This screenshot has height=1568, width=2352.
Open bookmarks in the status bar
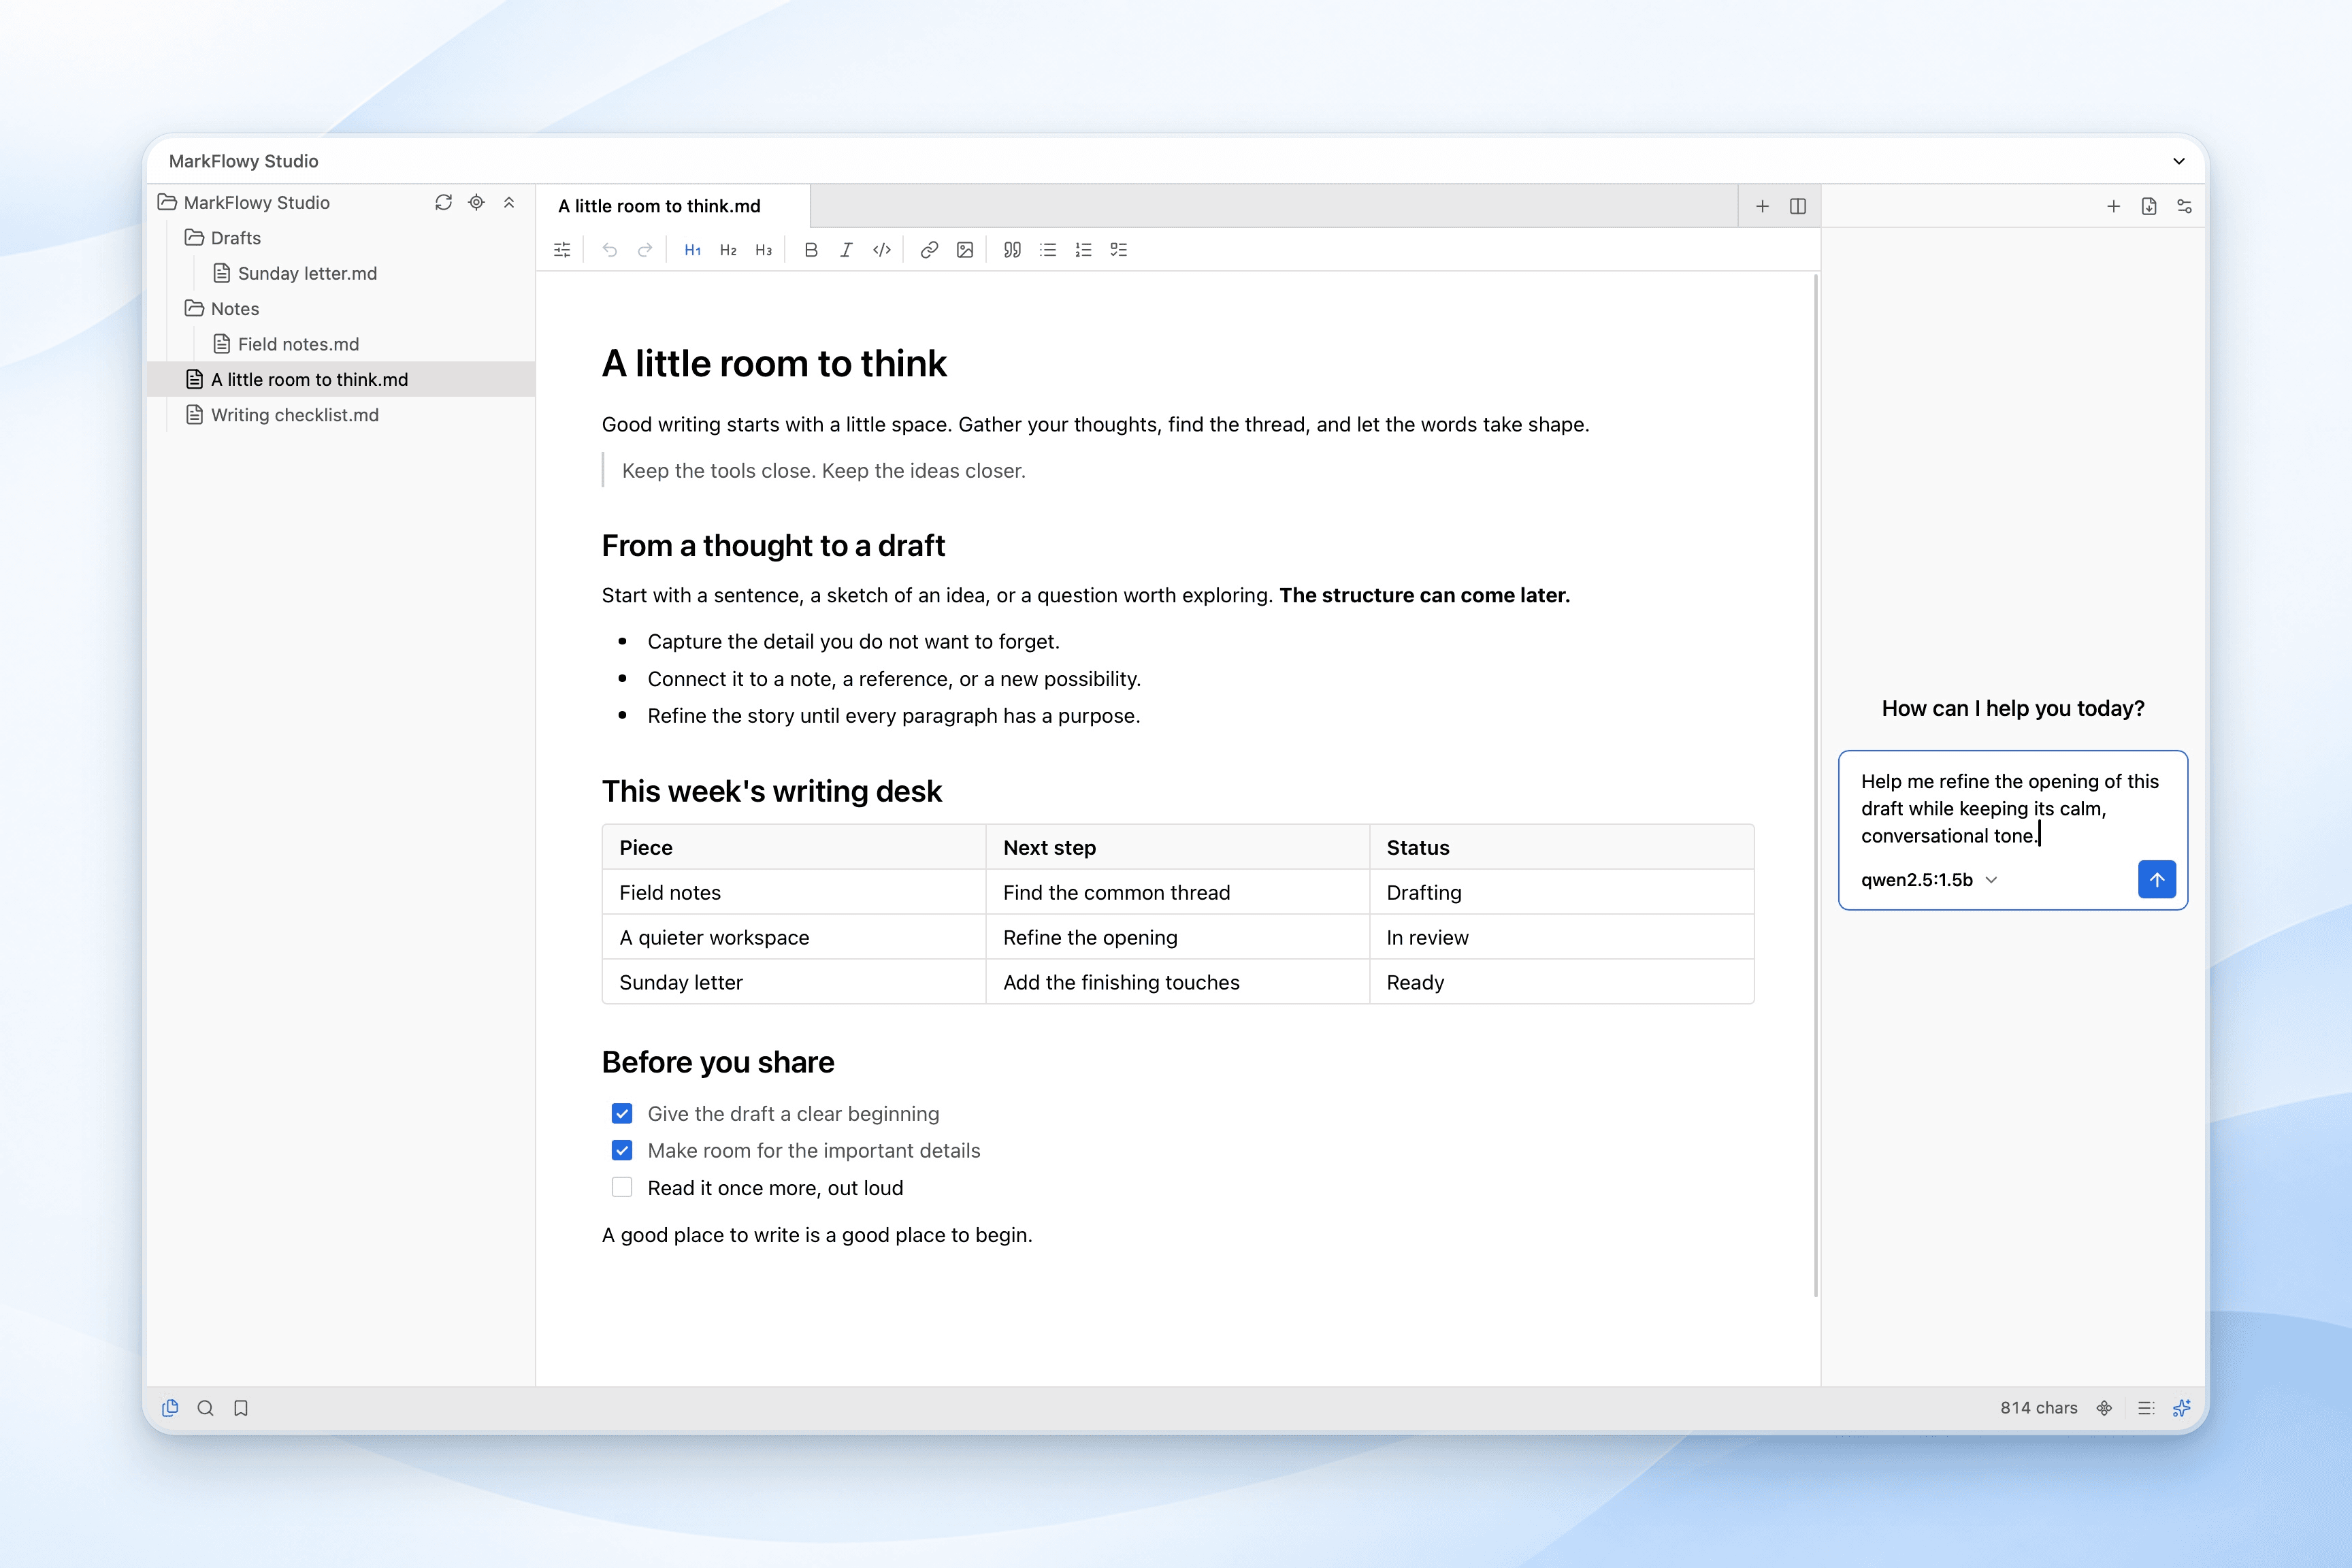coord(241,1408)
